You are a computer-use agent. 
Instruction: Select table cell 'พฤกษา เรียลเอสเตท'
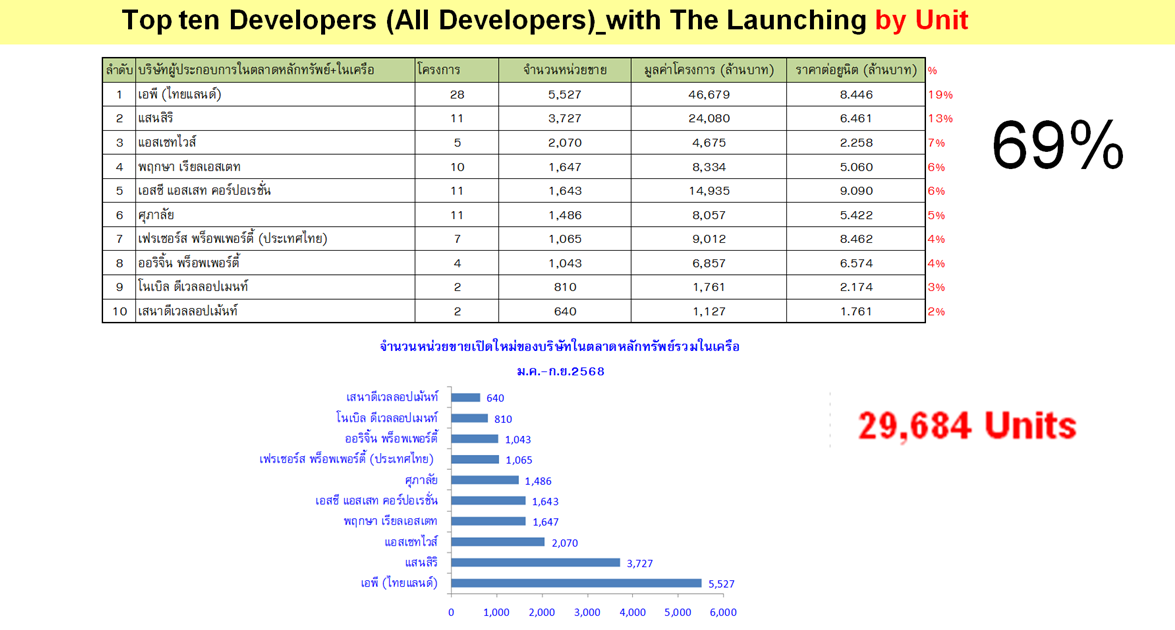click(274, 166)
